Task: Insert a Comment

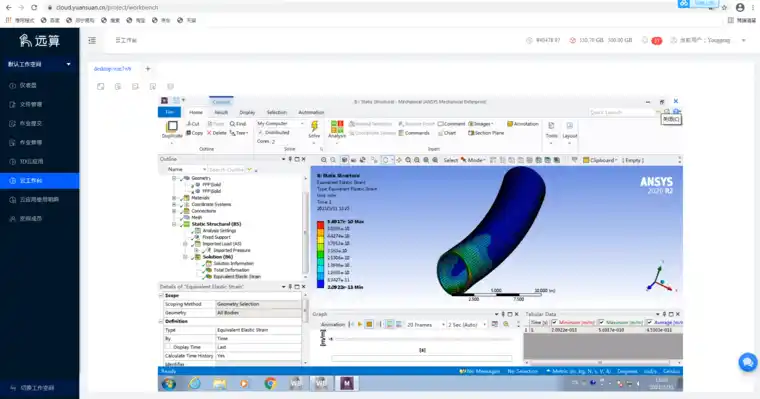Action: point(451,124)
